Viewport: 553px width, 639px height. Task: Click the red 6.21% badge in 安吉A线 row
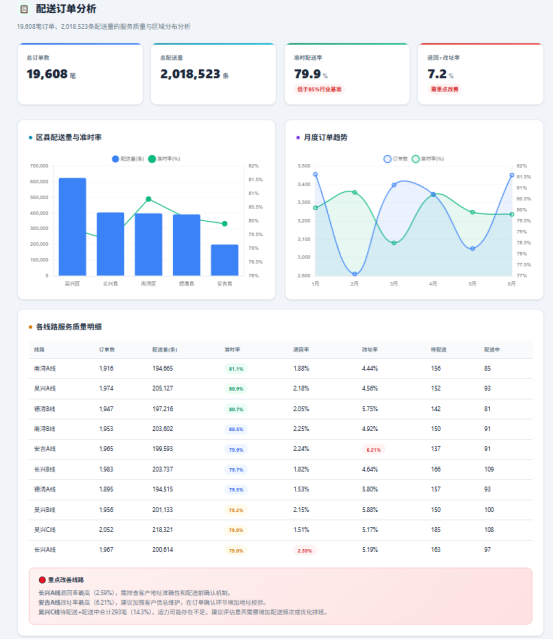[x=373, y=450]
